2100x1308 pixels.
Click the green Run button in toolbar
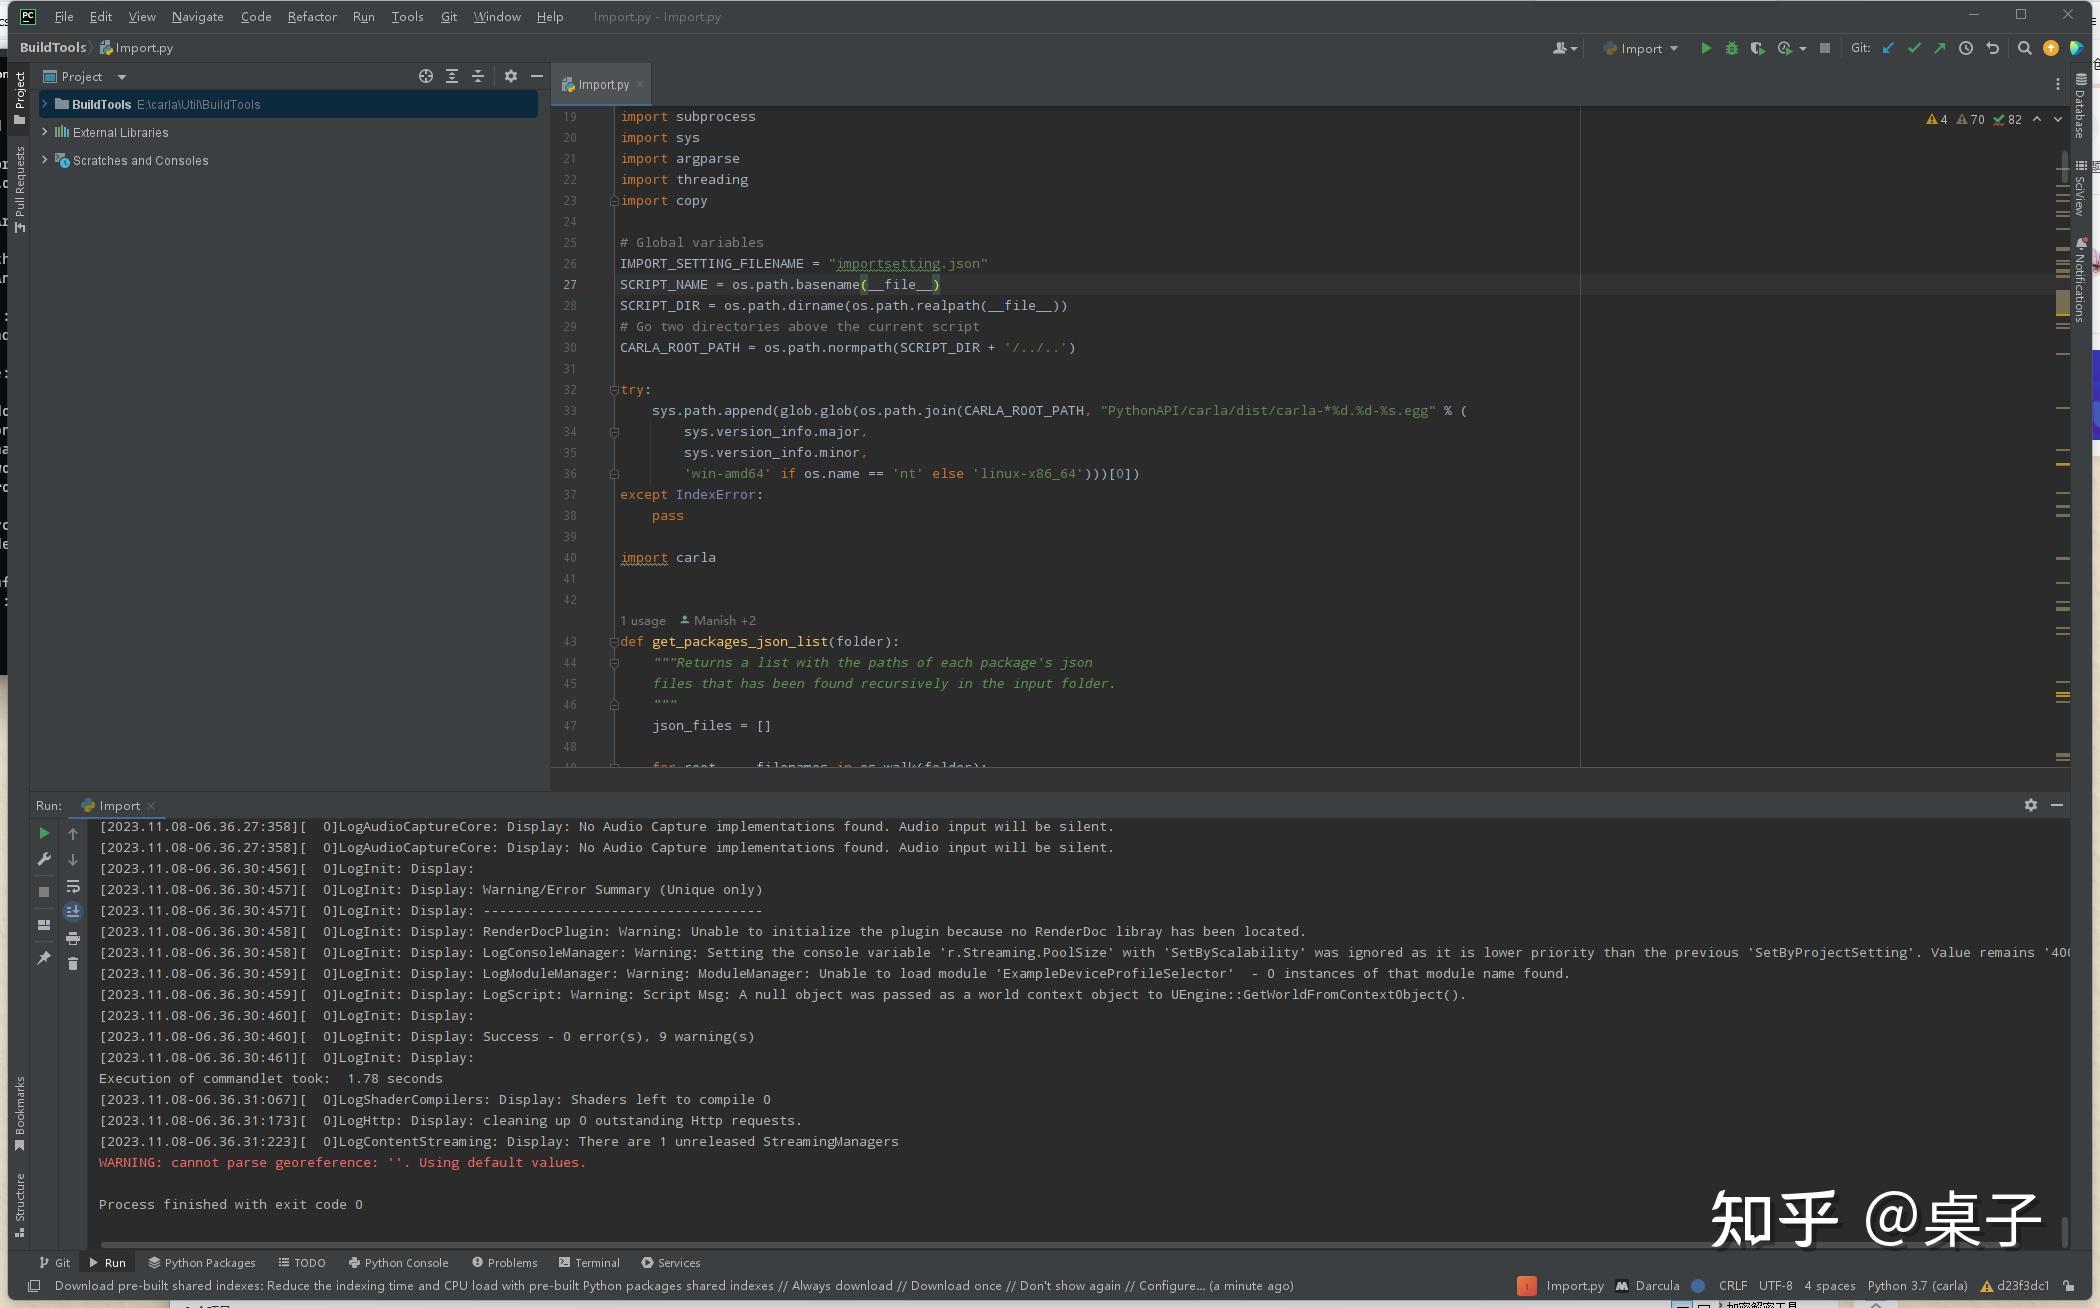1706,48
